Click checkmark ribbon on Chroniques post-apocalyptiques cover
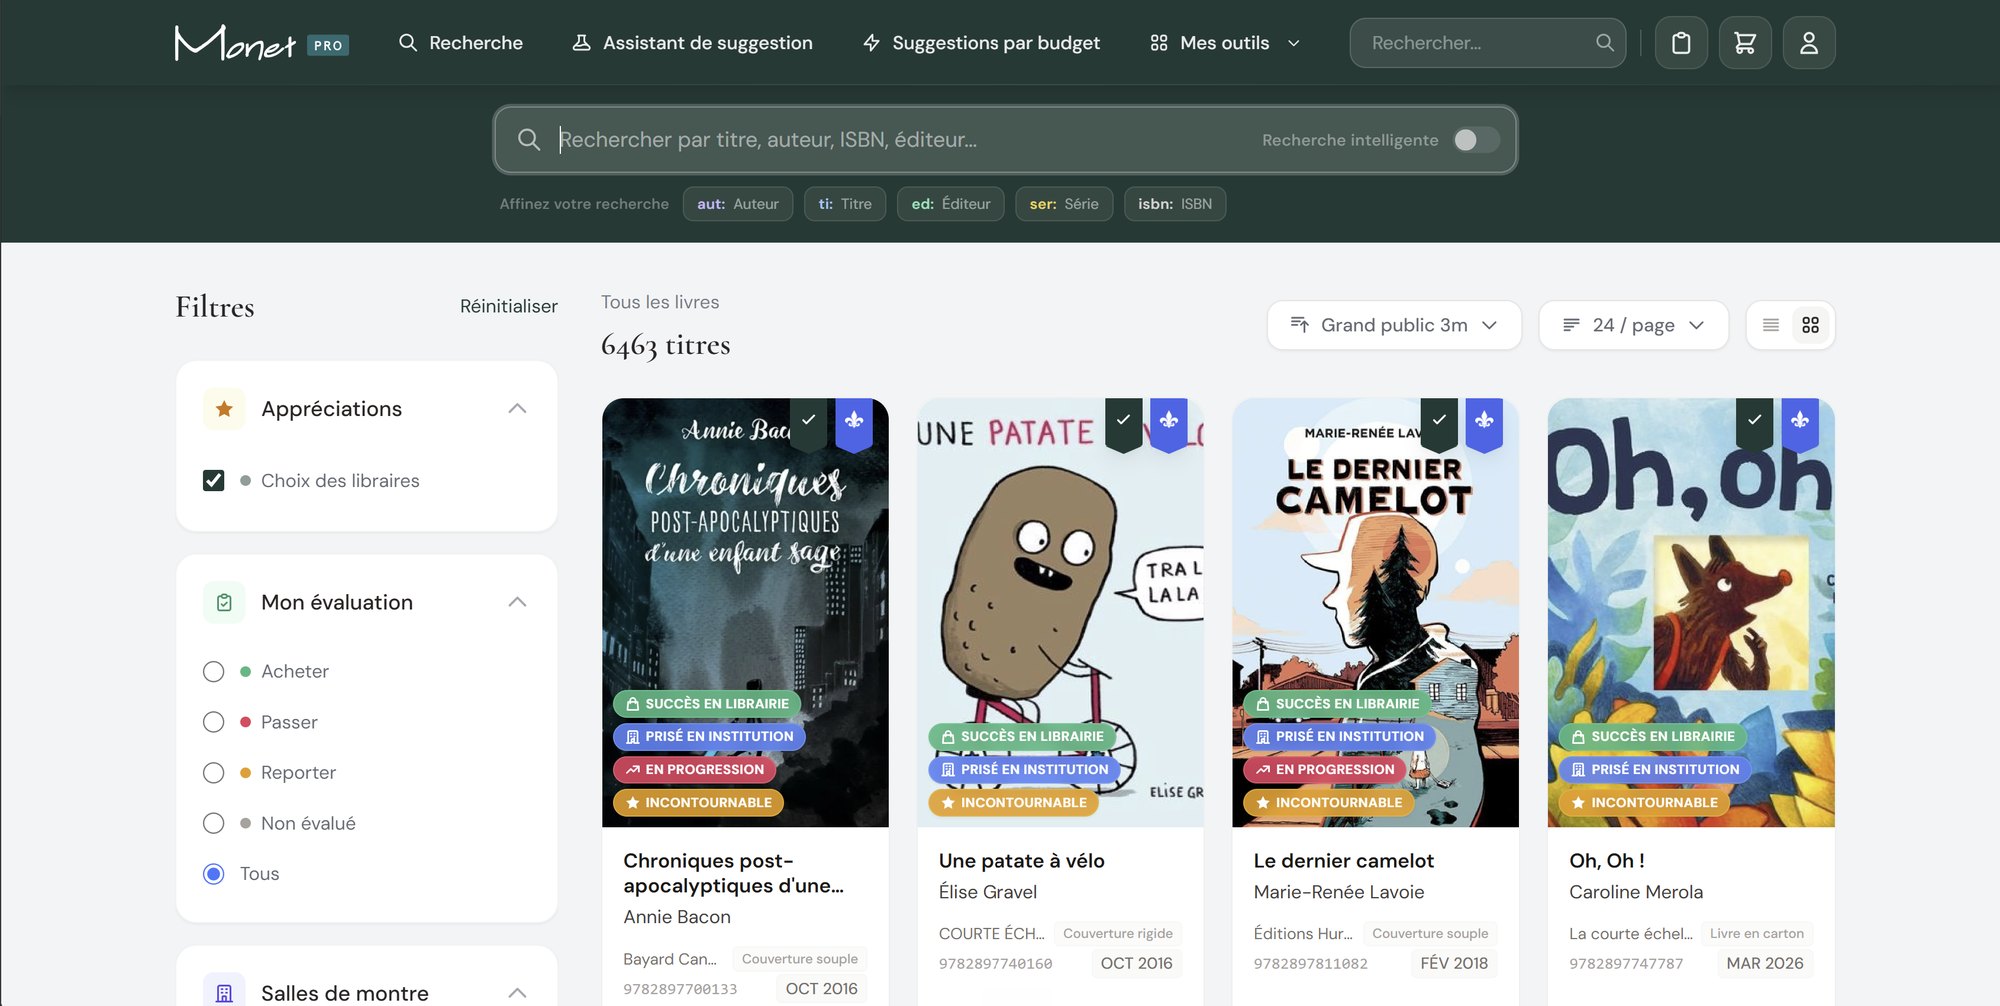Image resolution: width=2000 pixels, height=1006 pixels. (x=808, y=424)
